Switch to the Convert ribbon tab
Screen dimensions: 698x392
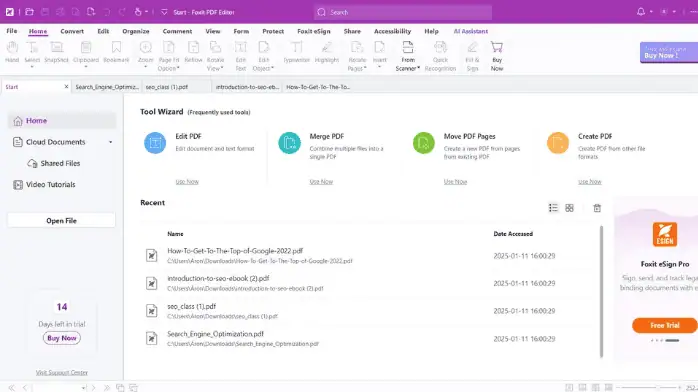[72, 31]
